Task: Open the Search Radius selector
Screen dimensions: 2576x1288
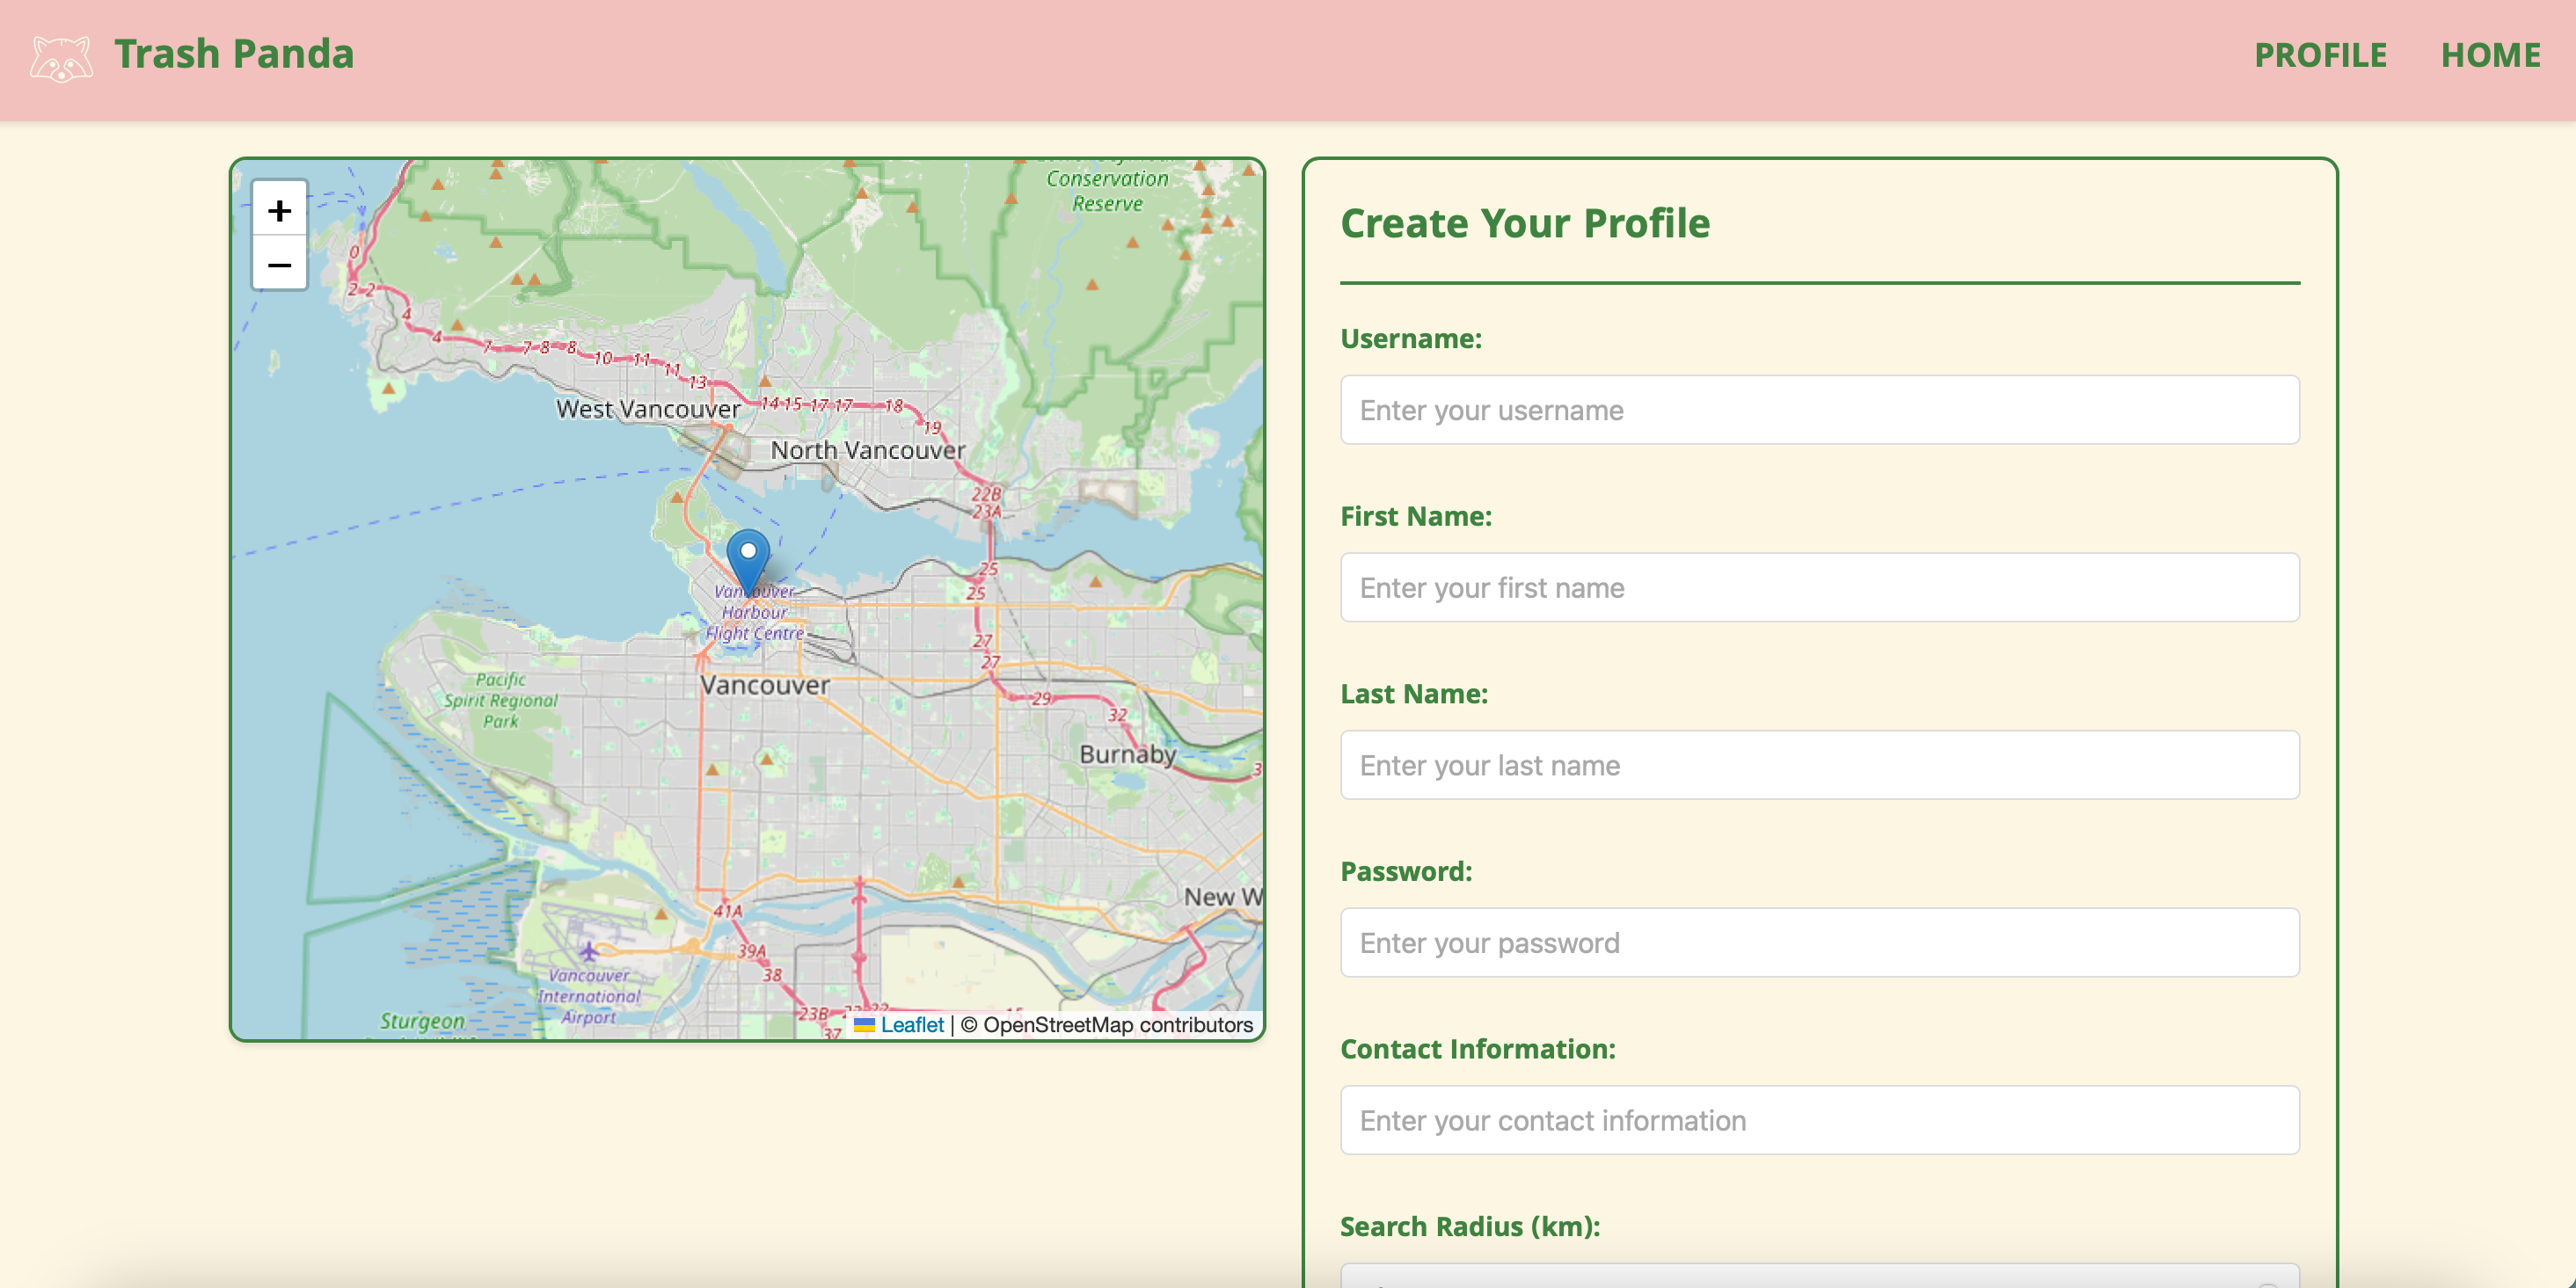Action: [1819, 1276]
